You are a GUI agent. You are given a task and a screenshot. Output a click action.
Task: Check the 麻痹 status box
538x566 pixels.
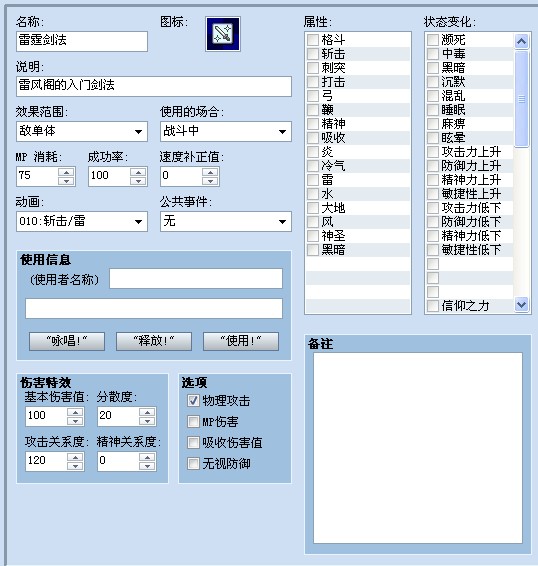[x=433, y=124]
